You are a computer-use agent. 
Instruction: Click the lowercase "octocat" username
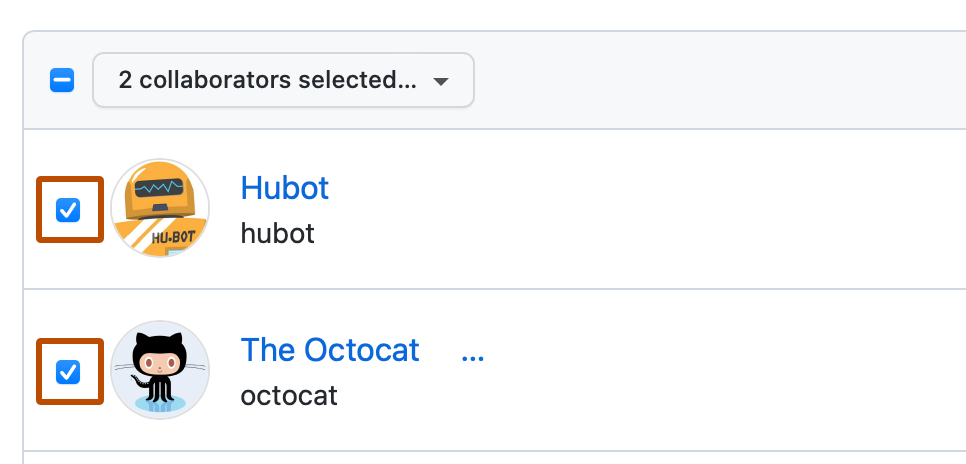(289, 395)
